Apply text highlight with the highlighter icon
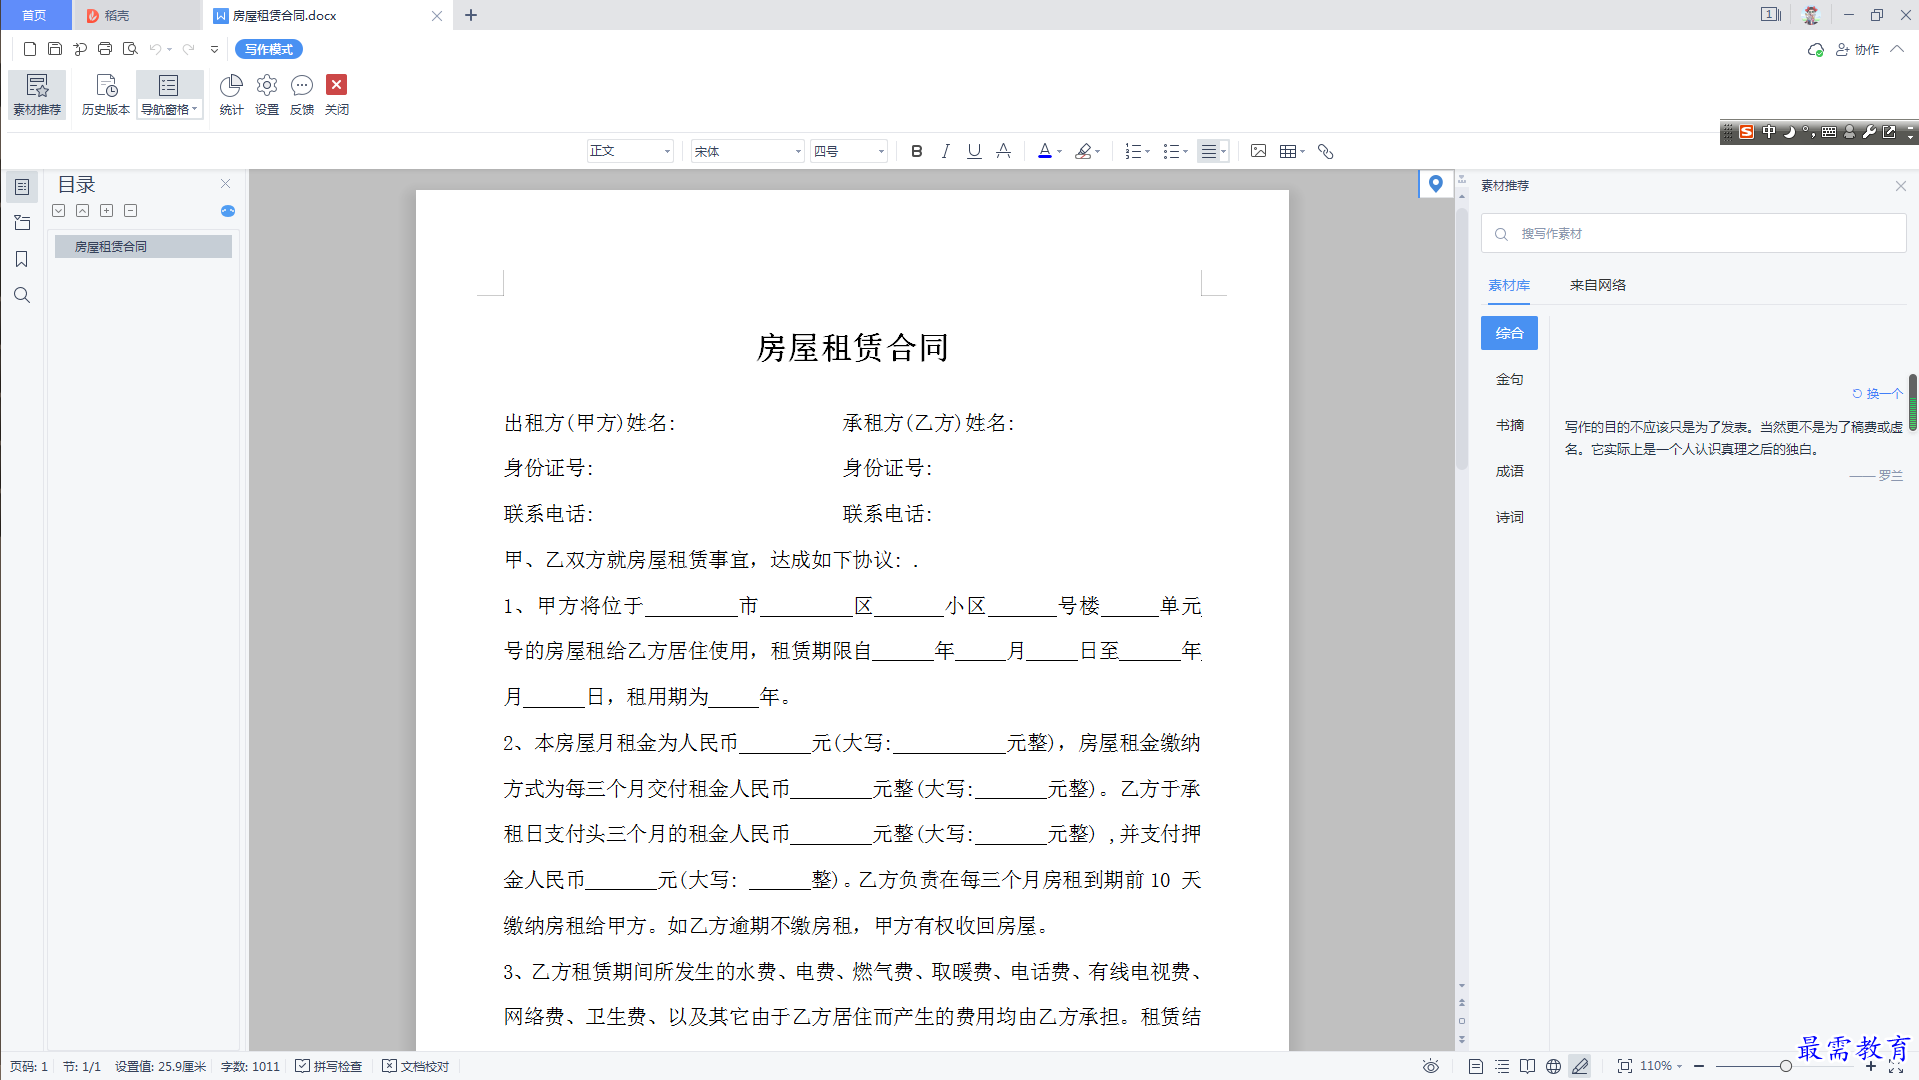 (x=1083, y=151)
